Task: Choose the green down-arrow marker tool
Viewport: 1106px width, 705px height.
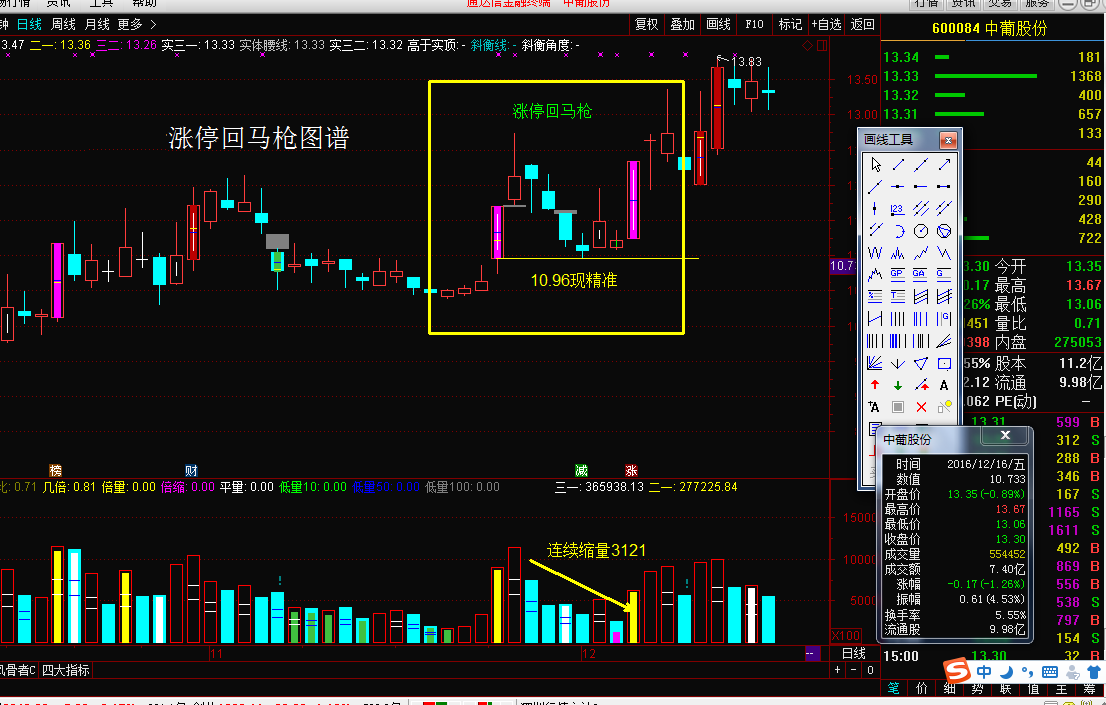Action: coord(898,385)
